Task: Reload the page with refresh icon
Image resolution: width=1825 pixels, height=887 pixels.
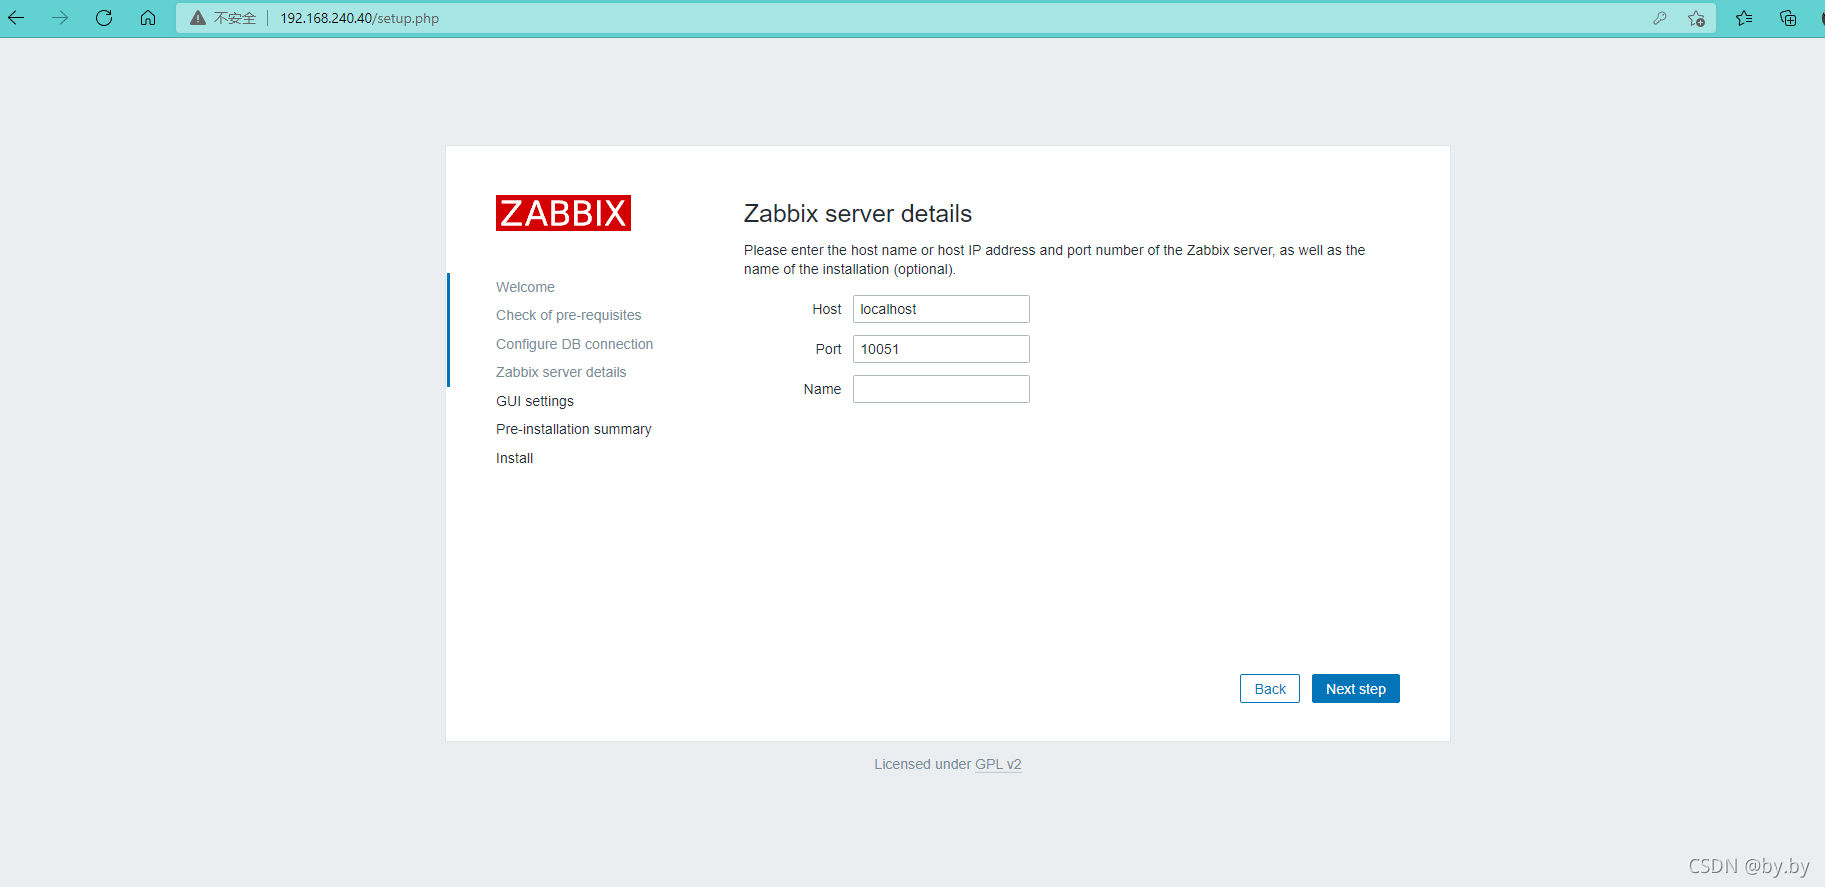Action: [x=104, y=18]
